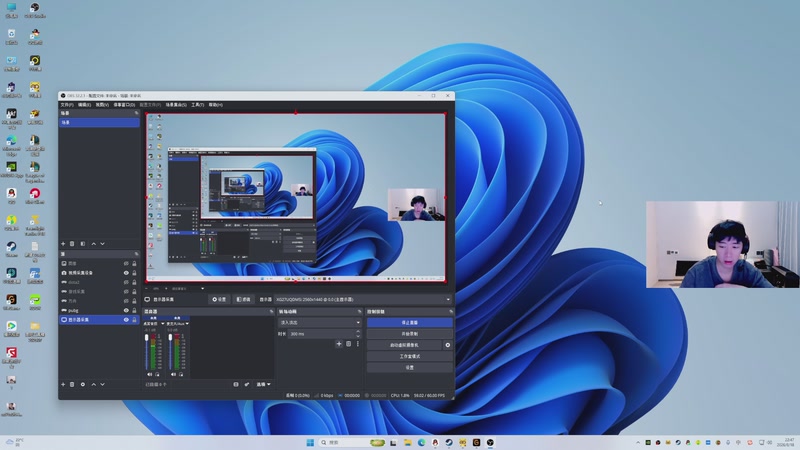Viewport: 800px width, 450px height.
Task: Open the display selector dropdown showing 2560x1440
Action: click(x=363, y=299)
